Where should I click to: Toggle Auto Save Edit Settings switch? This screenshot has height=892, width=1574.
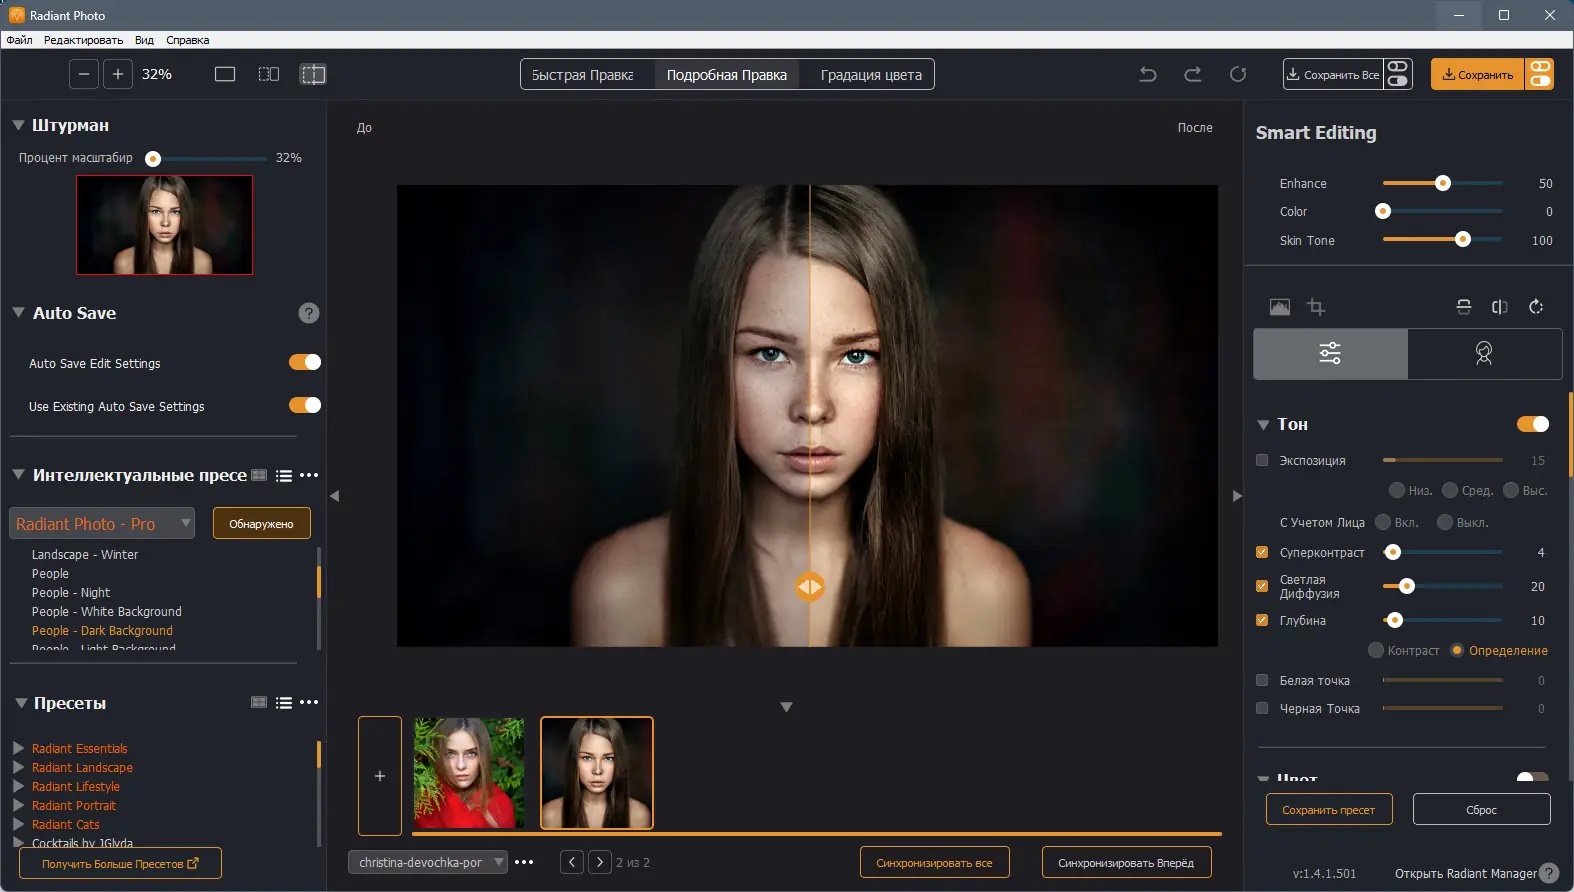pyautogui.click(x=305, y=362)
